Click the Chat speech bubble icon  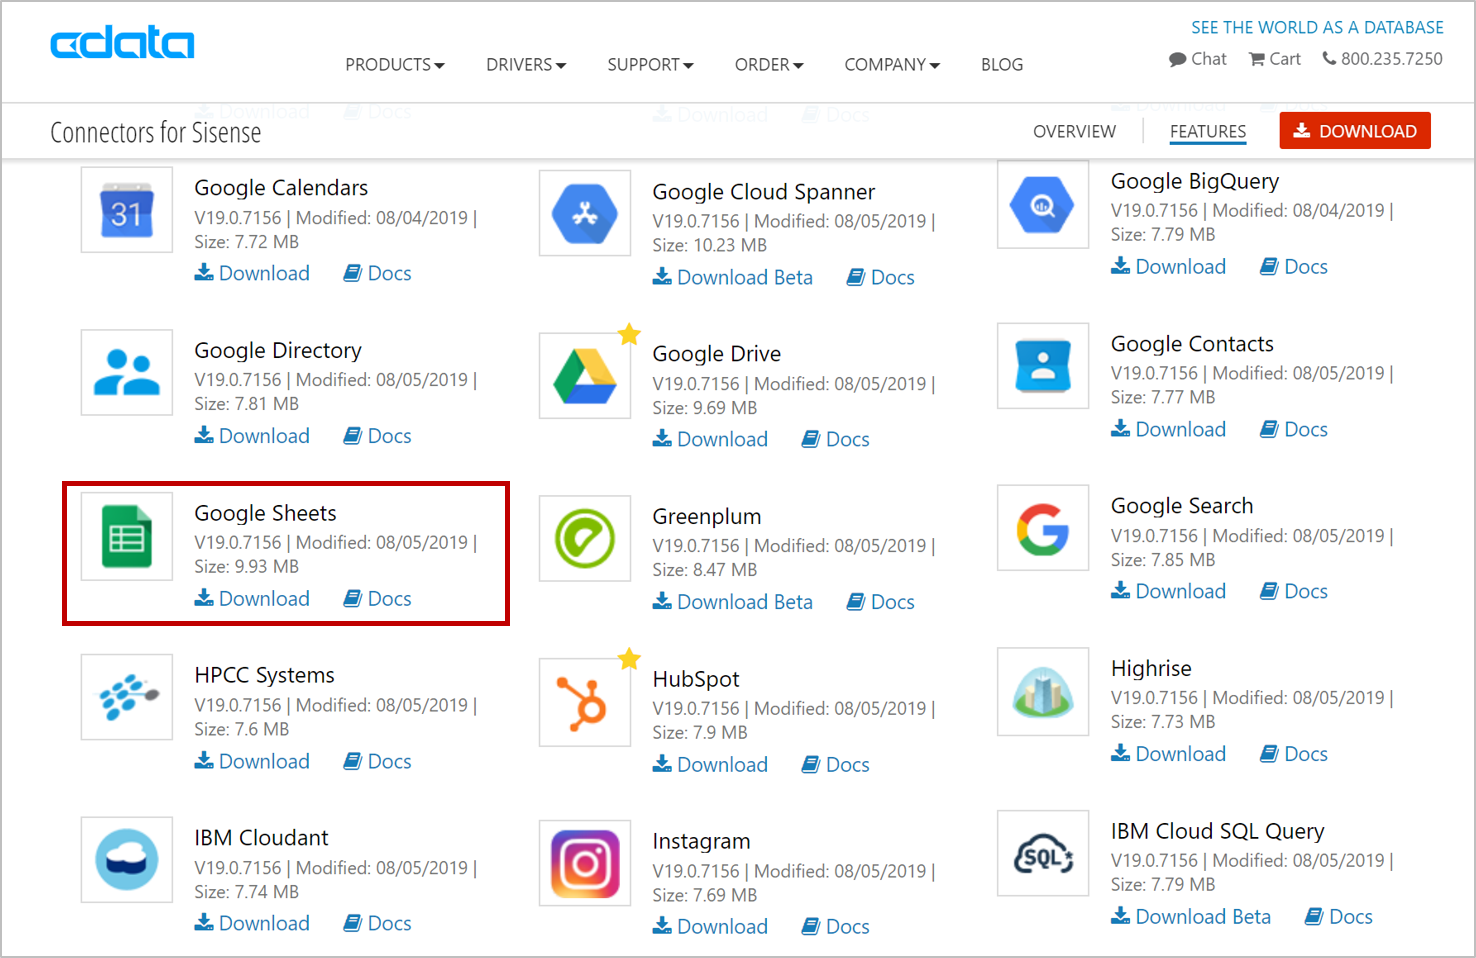tap(1178, 59)
